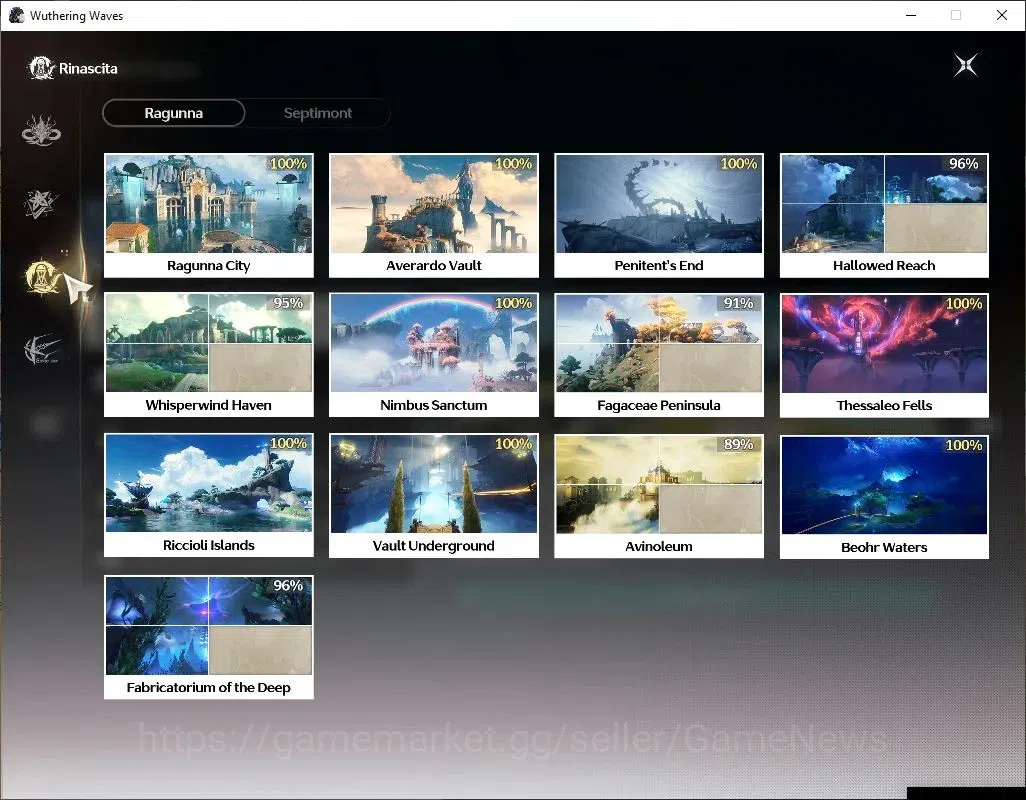Select the highlighted Rinascita region emblem

pyautogui.click(x=43, y=276)
